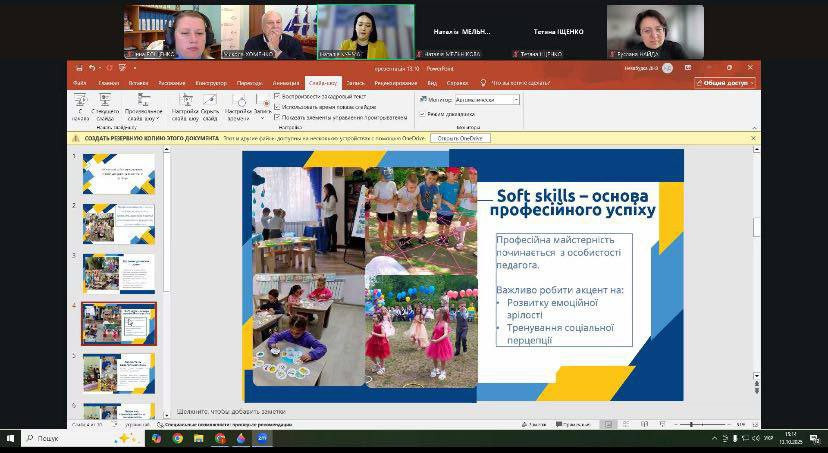Toggle 'Использовать время показа слайдов' checkbox

click(x=277, y=106)
